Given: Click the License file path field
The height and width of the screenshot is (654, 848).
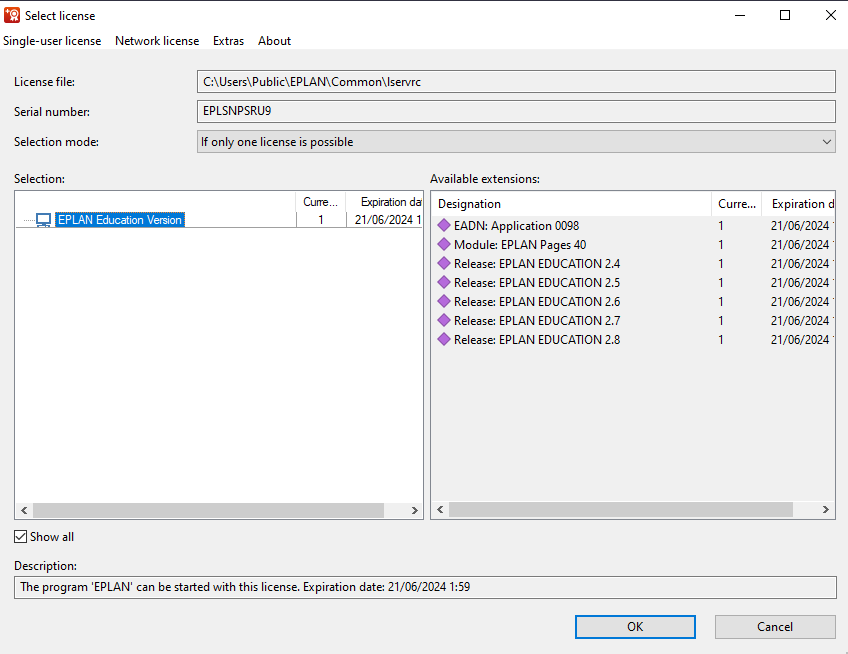Looking at the screenshot, I should (x=516, y=82).
